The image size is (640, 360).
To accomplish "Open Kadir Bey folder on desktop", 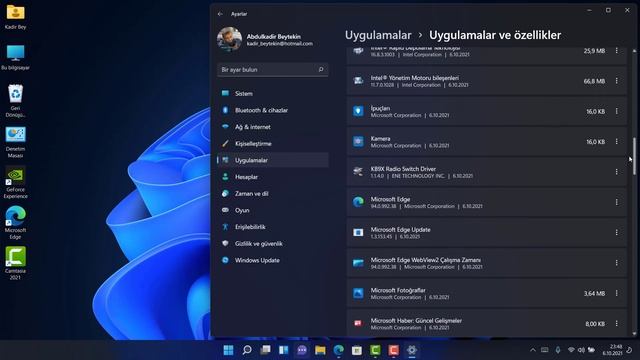I will (16, 17).
